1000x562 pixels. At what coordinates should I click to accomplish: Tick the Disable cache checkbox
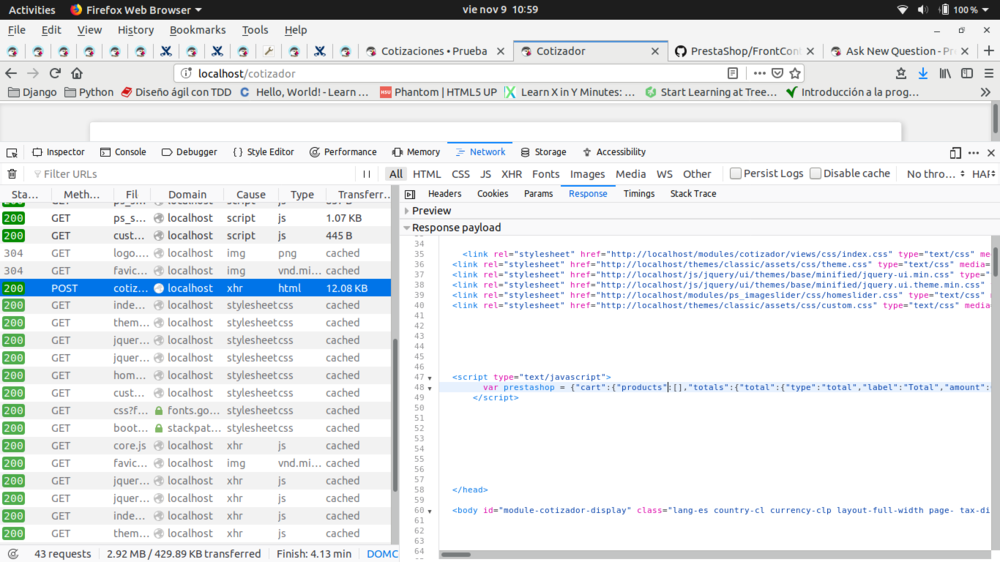[x=815, y=174]
